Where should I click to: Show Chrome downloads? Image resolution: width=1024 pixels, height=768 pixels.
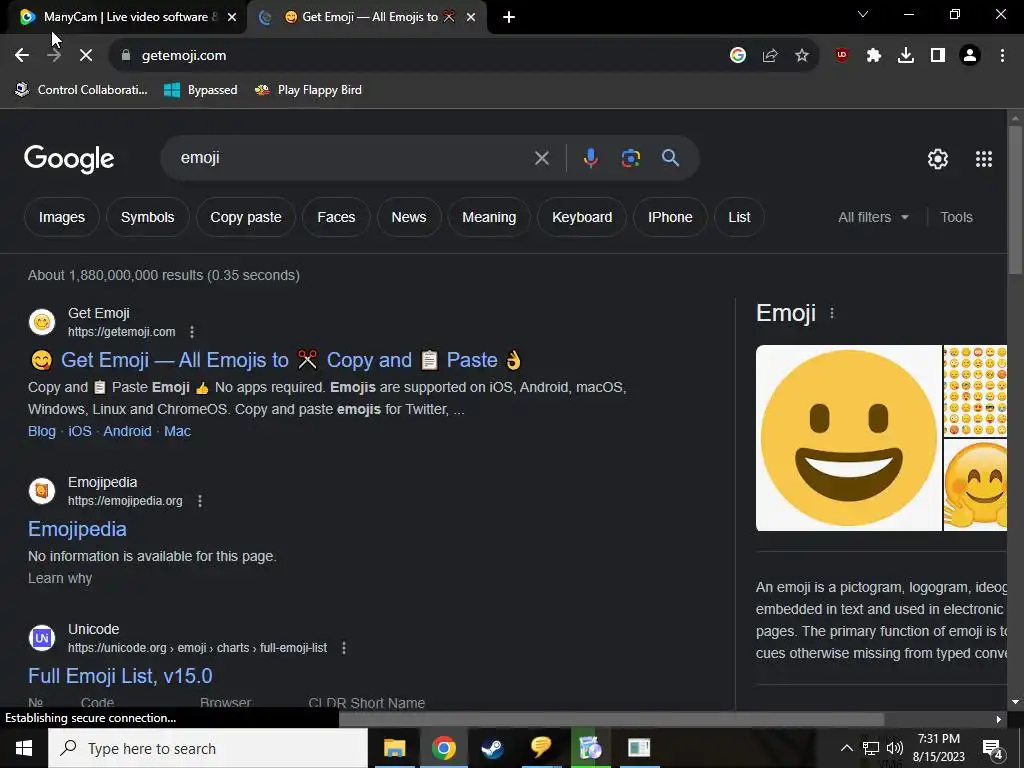point(906,56)
